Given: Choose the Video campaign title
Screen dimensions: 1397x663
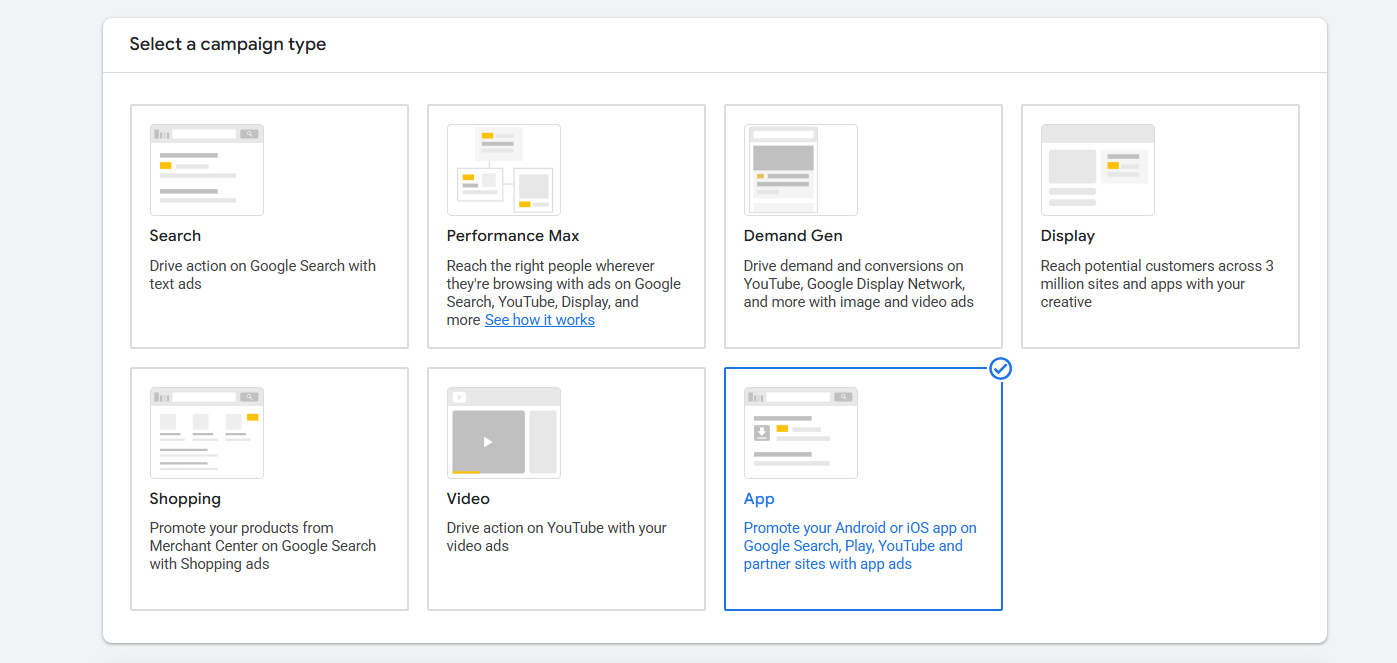Looking at the screenshot, I should 468,499.
